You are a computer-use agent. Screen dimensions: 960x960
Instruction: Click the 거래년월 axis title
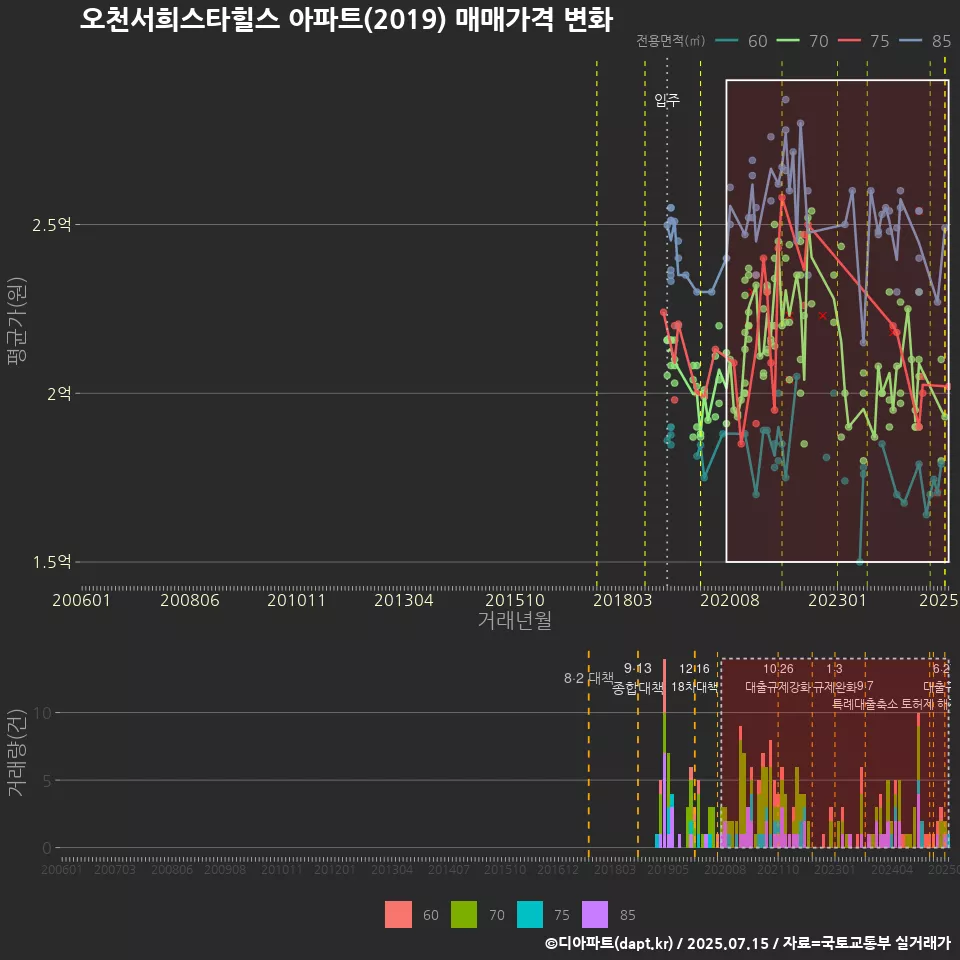[x=515, y=620]
